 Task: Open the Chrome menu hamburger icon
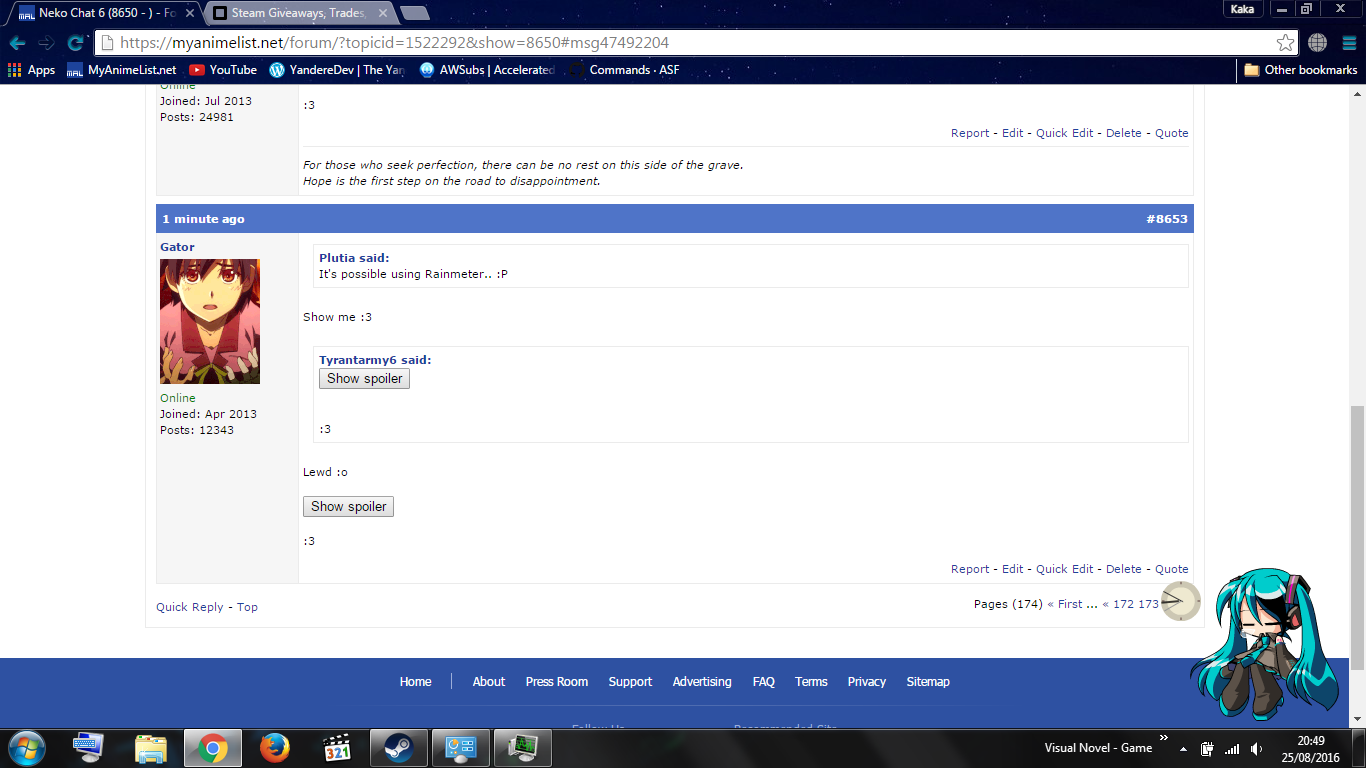[x=1349, y=43]
